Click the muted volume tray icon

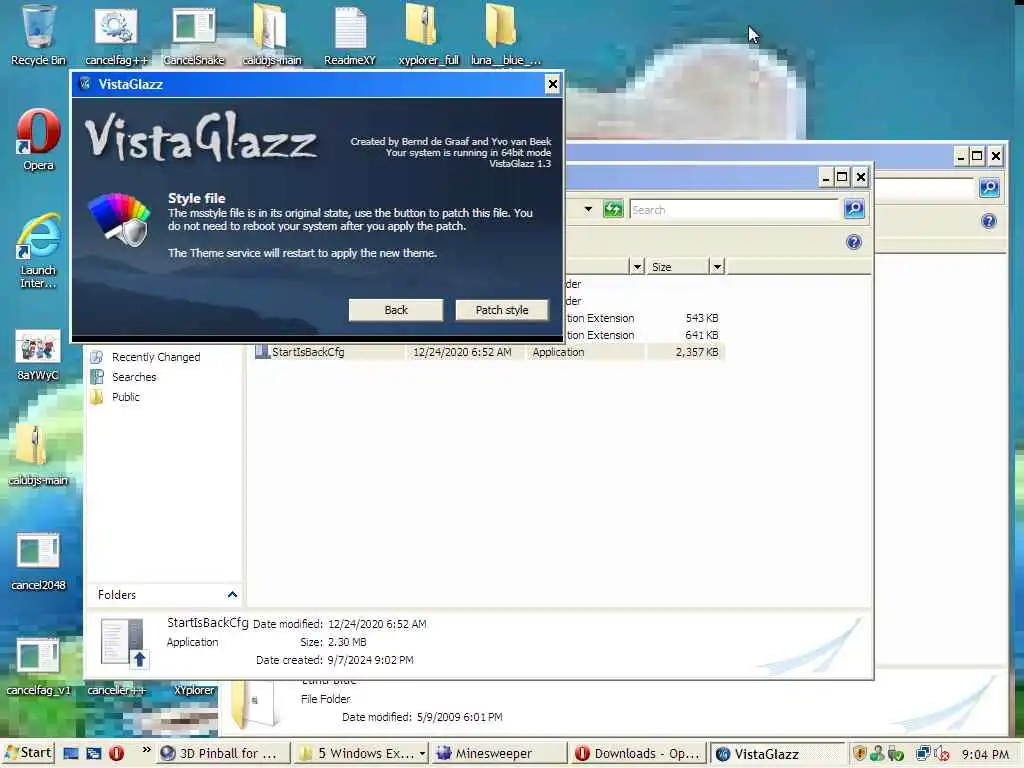click(x=941, y=754)
